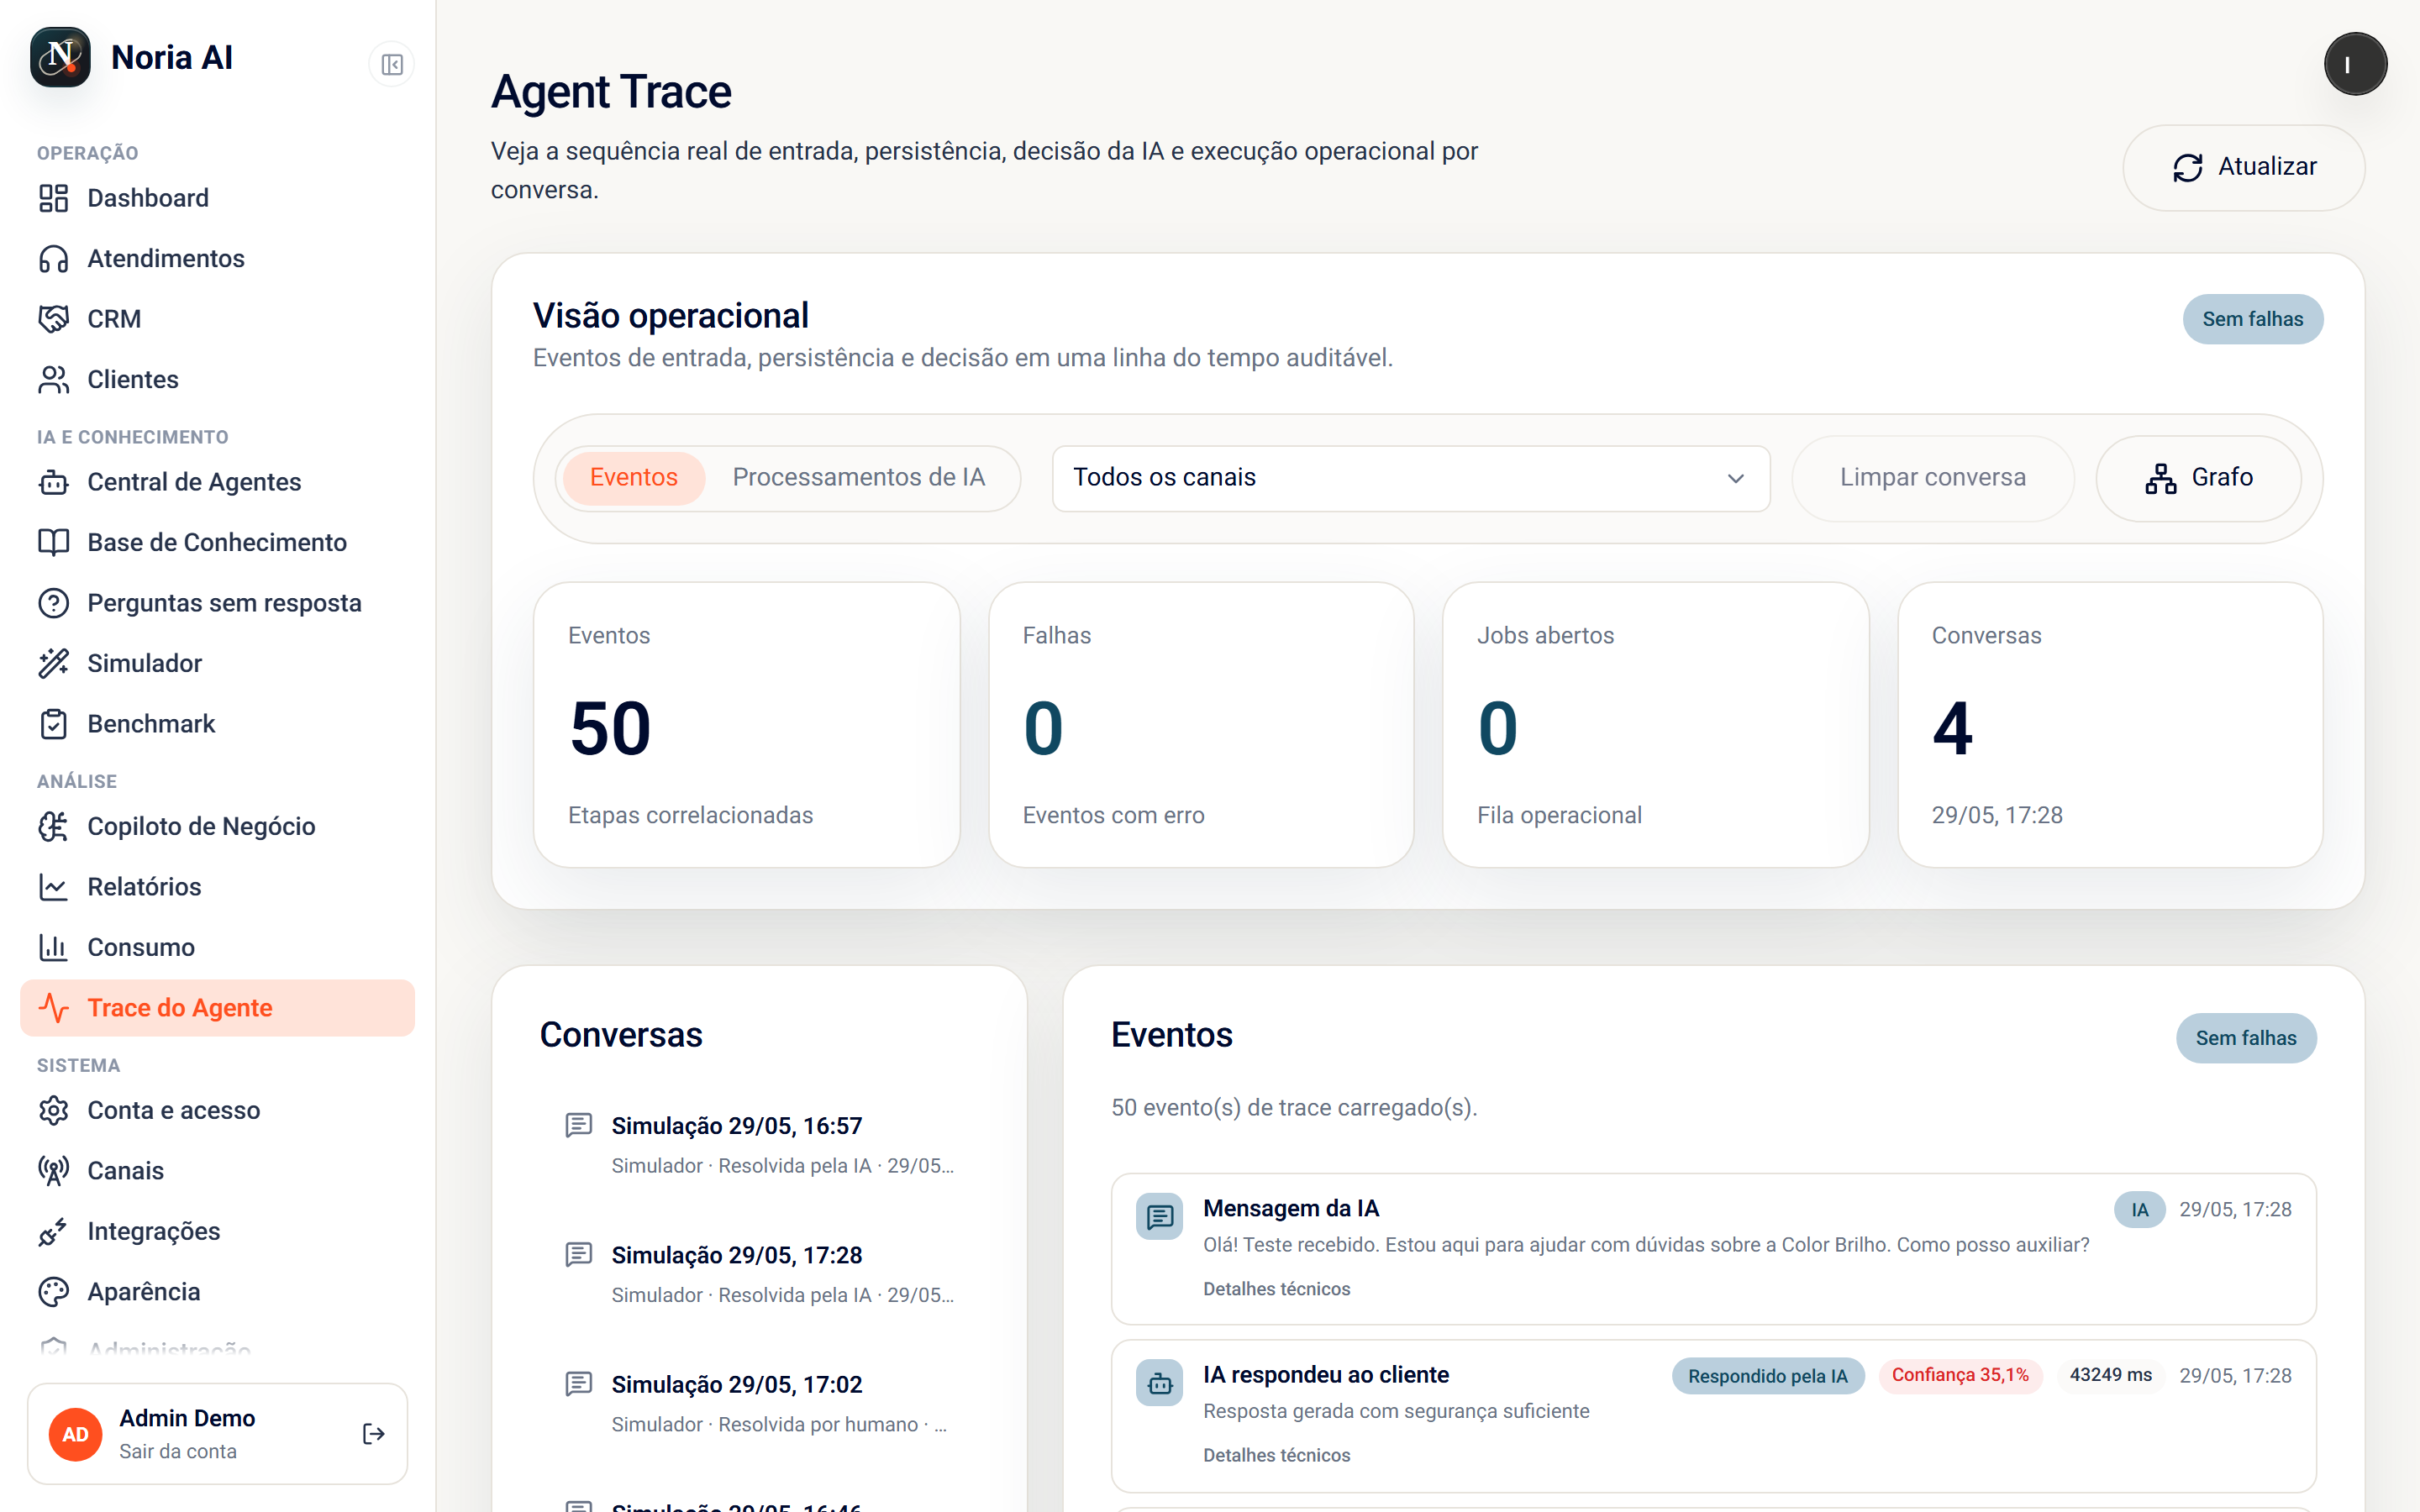Open Canais broadcast antenna icon

pyautogui.click(x=53, y=1171)
